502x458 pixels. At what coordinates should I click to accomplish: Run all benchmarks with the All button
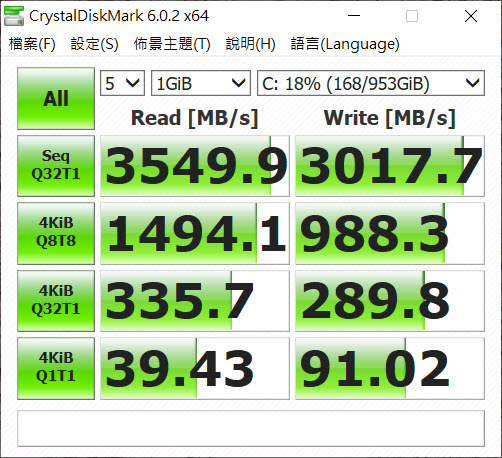[x=56, y=98]
